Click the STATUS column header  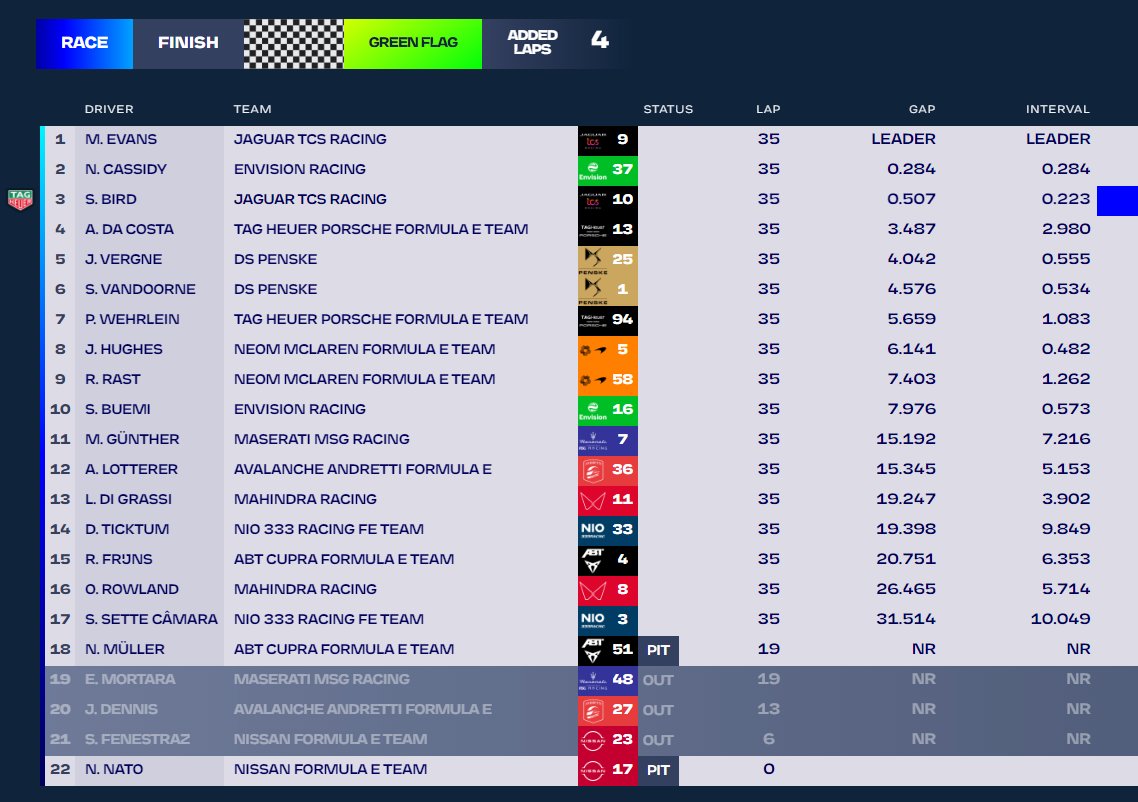point(668,109)
